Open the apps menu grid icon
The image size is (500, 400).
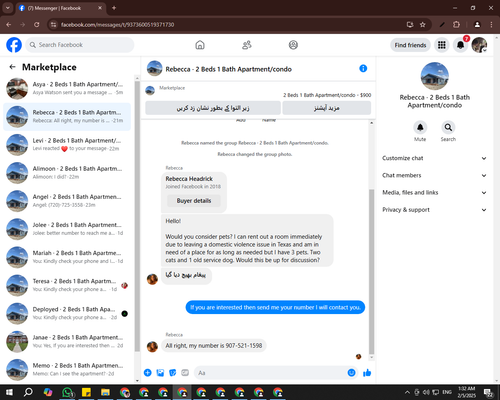(442, 45)
